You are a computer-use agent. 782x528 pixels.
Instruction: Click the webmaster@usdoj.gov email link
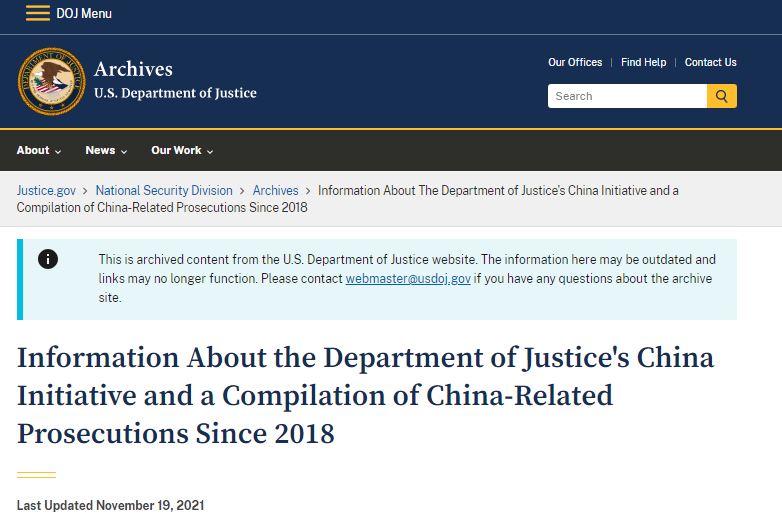tap(408, 279)
